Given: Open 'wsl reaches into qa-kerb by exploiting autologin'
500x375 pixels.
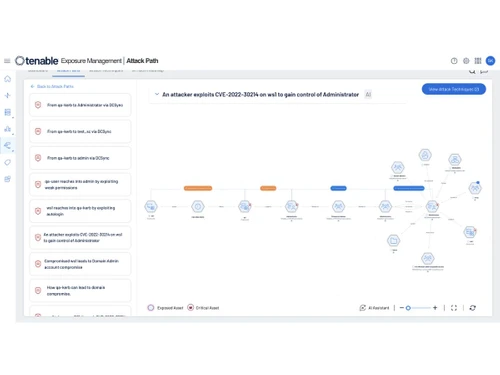Looking at the screenshot, I should tap(80, 211).
